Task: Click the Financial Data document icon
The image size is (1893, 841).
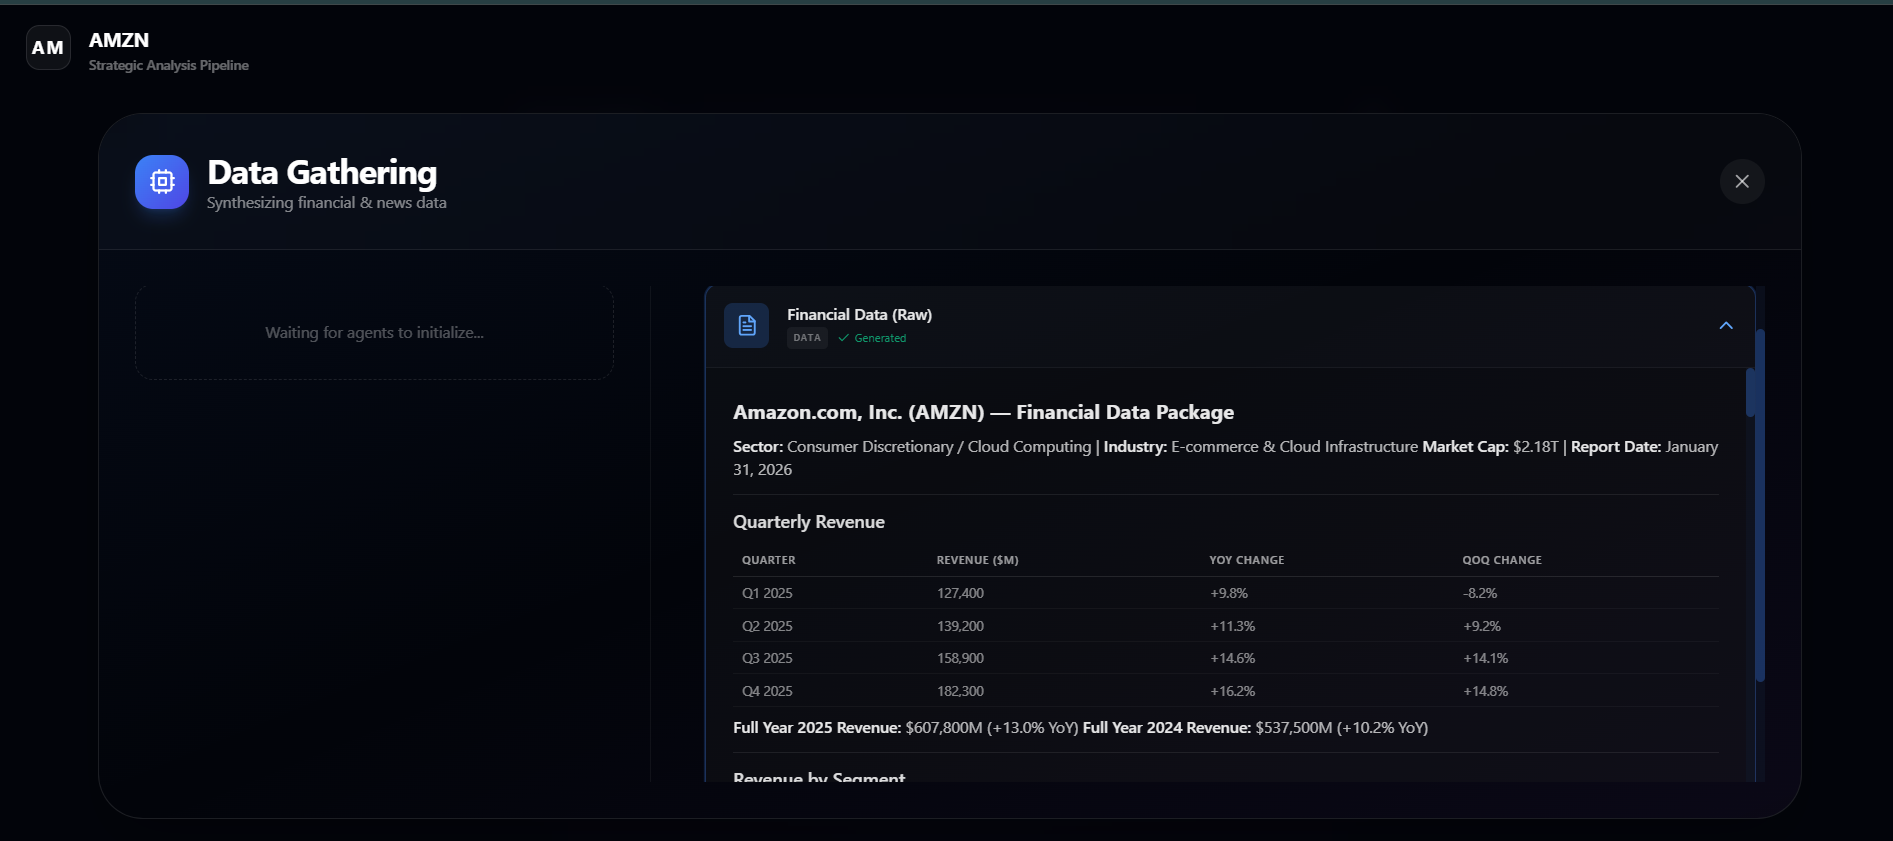Action: tap(747, 325)
